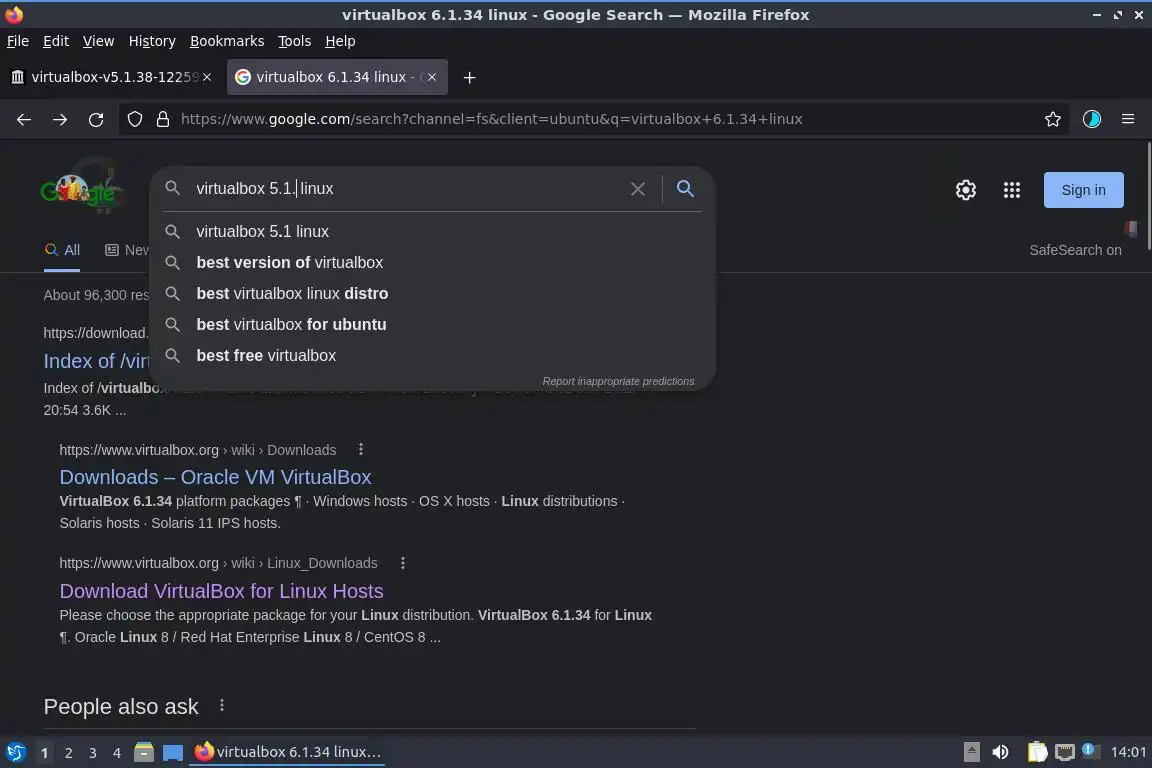
Task: Switch to workspace 1
Action: coord(44,753)
